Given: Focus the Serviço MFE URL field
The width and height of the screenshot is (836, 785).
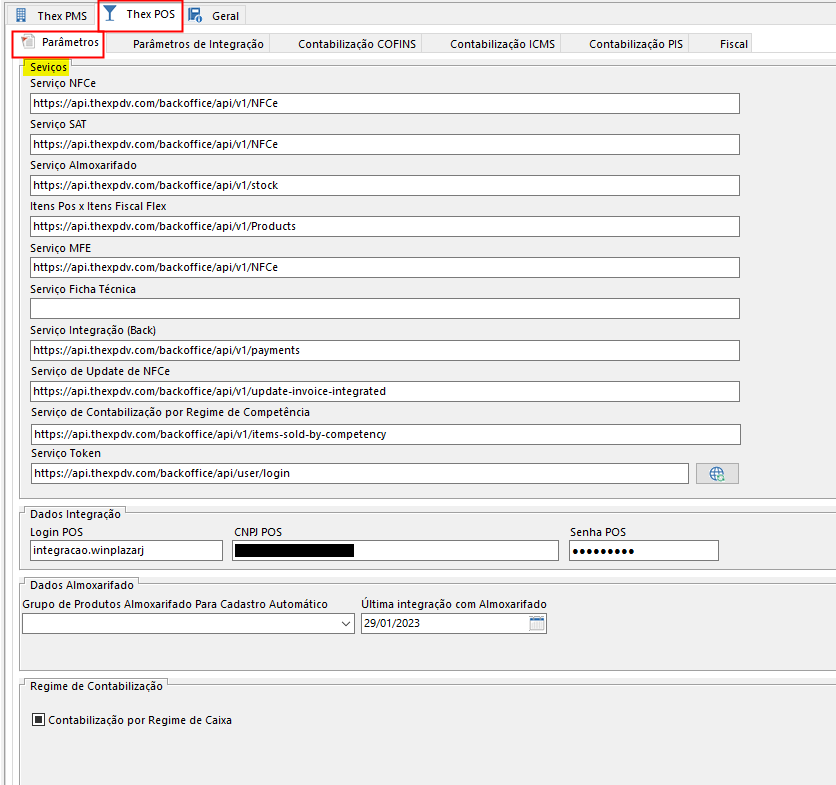Looking at the screenshot, I should point(385,268).
